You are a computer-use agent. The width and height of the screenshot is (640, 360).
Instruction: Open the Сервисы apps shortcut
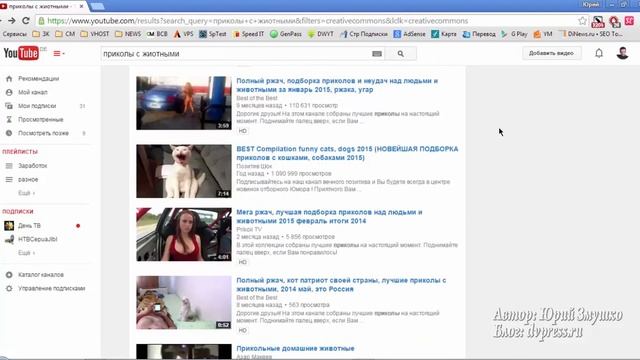14,34
